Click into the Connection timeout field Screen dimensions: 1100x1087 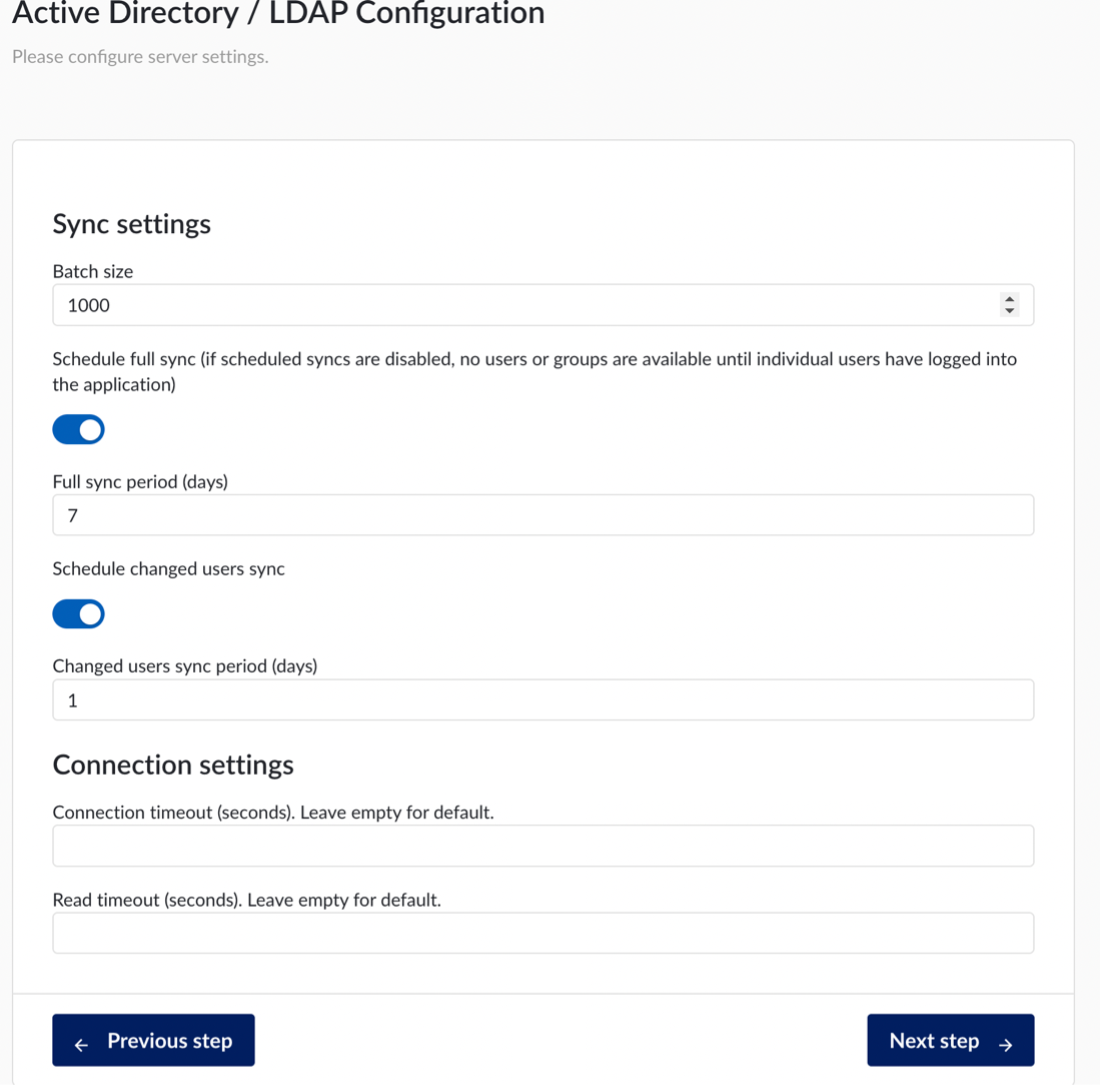pyautogui.click(x=542, y=846)
